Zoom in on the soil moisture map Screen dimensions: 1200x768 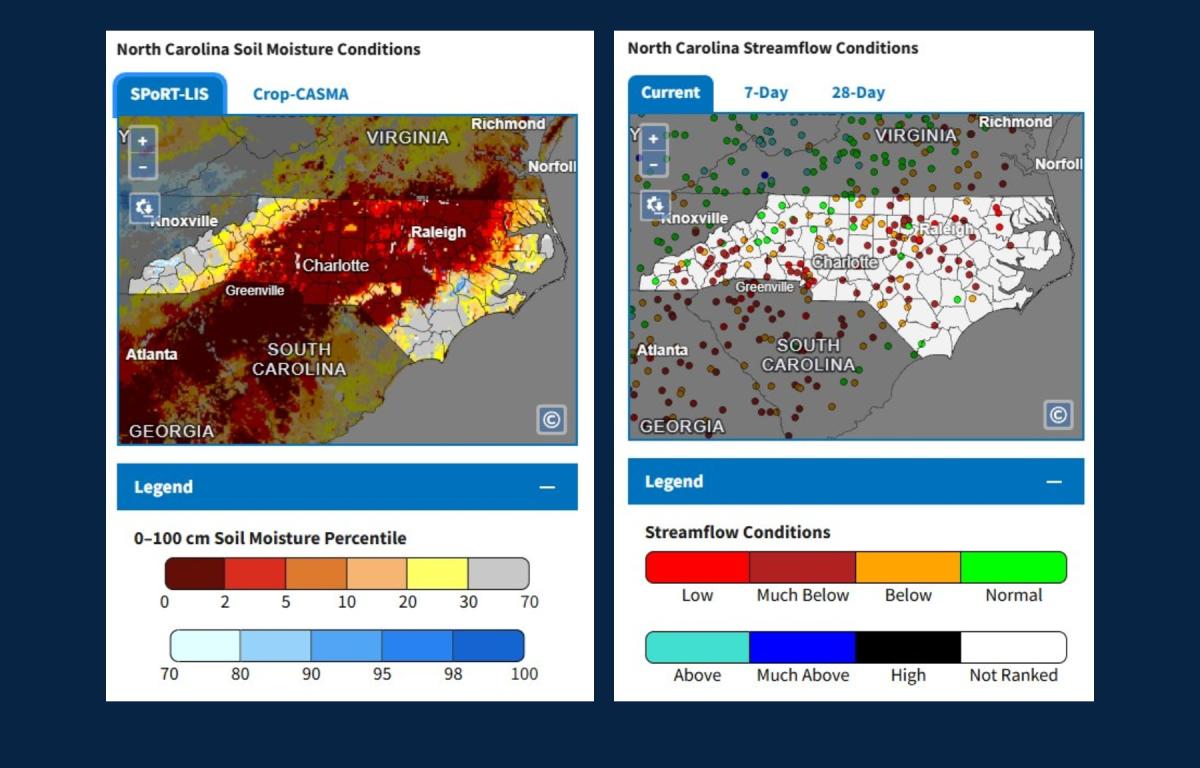[x=142, y=140]
